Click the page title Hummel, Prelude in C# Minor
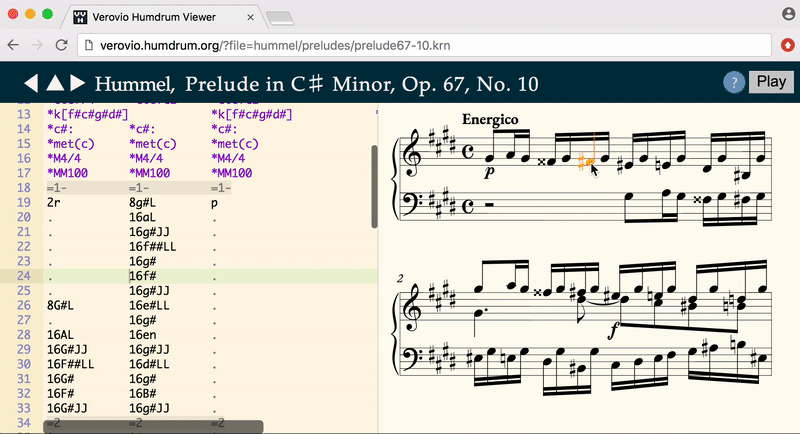This screenshot has width=800, height=434. tap(316, 84)
